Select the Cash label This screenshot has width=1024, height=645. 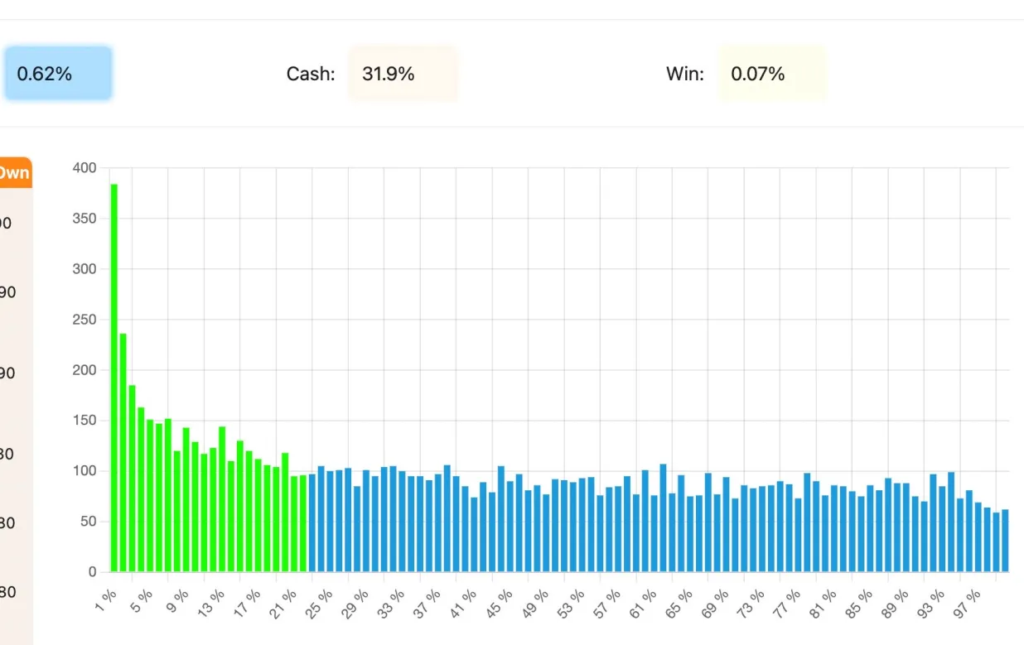(310, 74)
